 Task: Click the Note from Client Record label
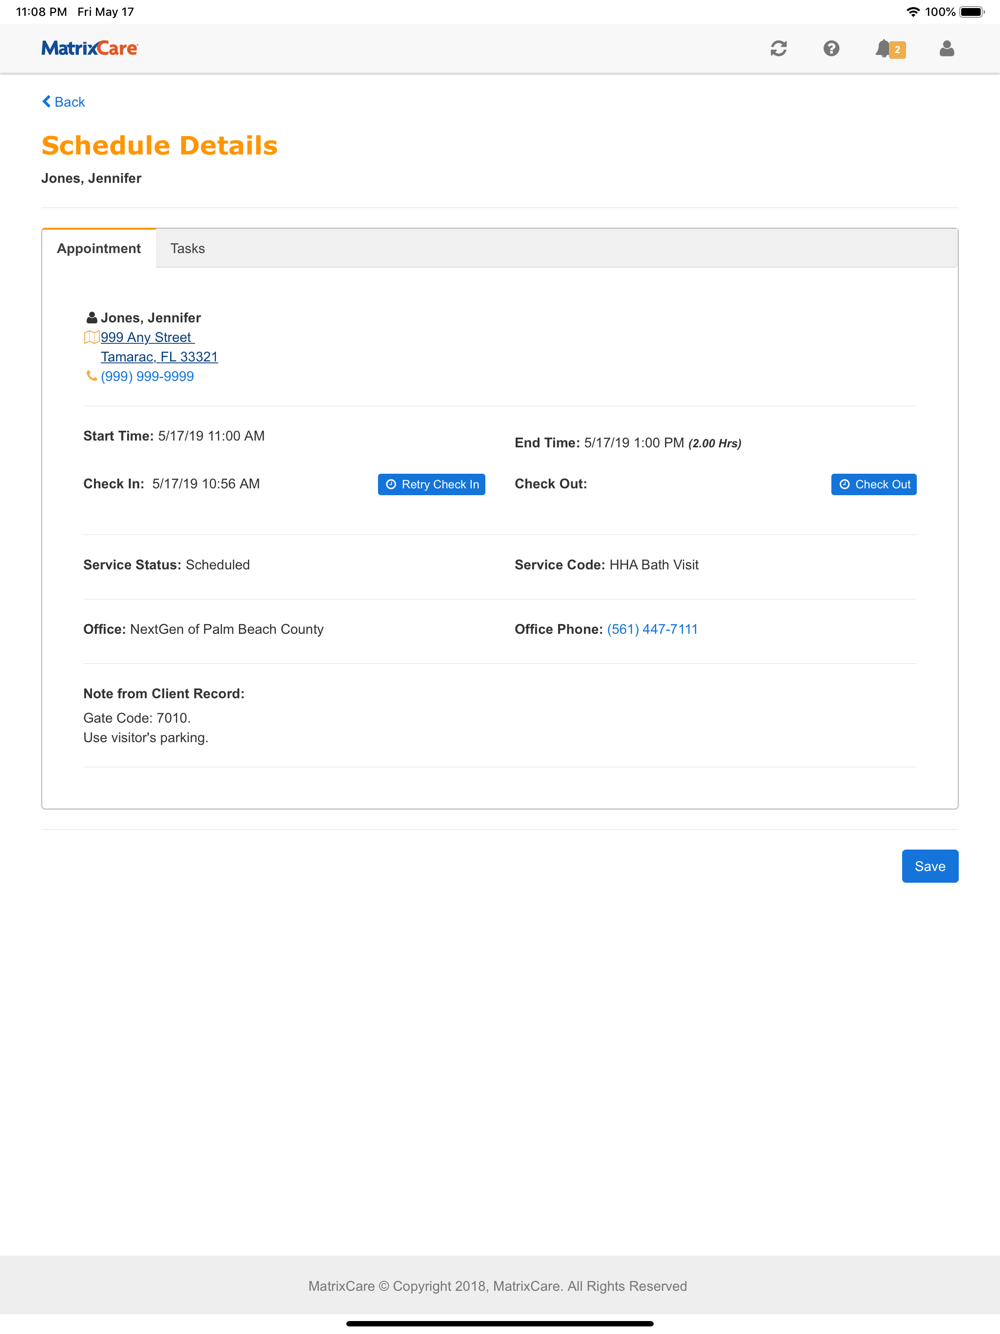[x=164, y=693]
